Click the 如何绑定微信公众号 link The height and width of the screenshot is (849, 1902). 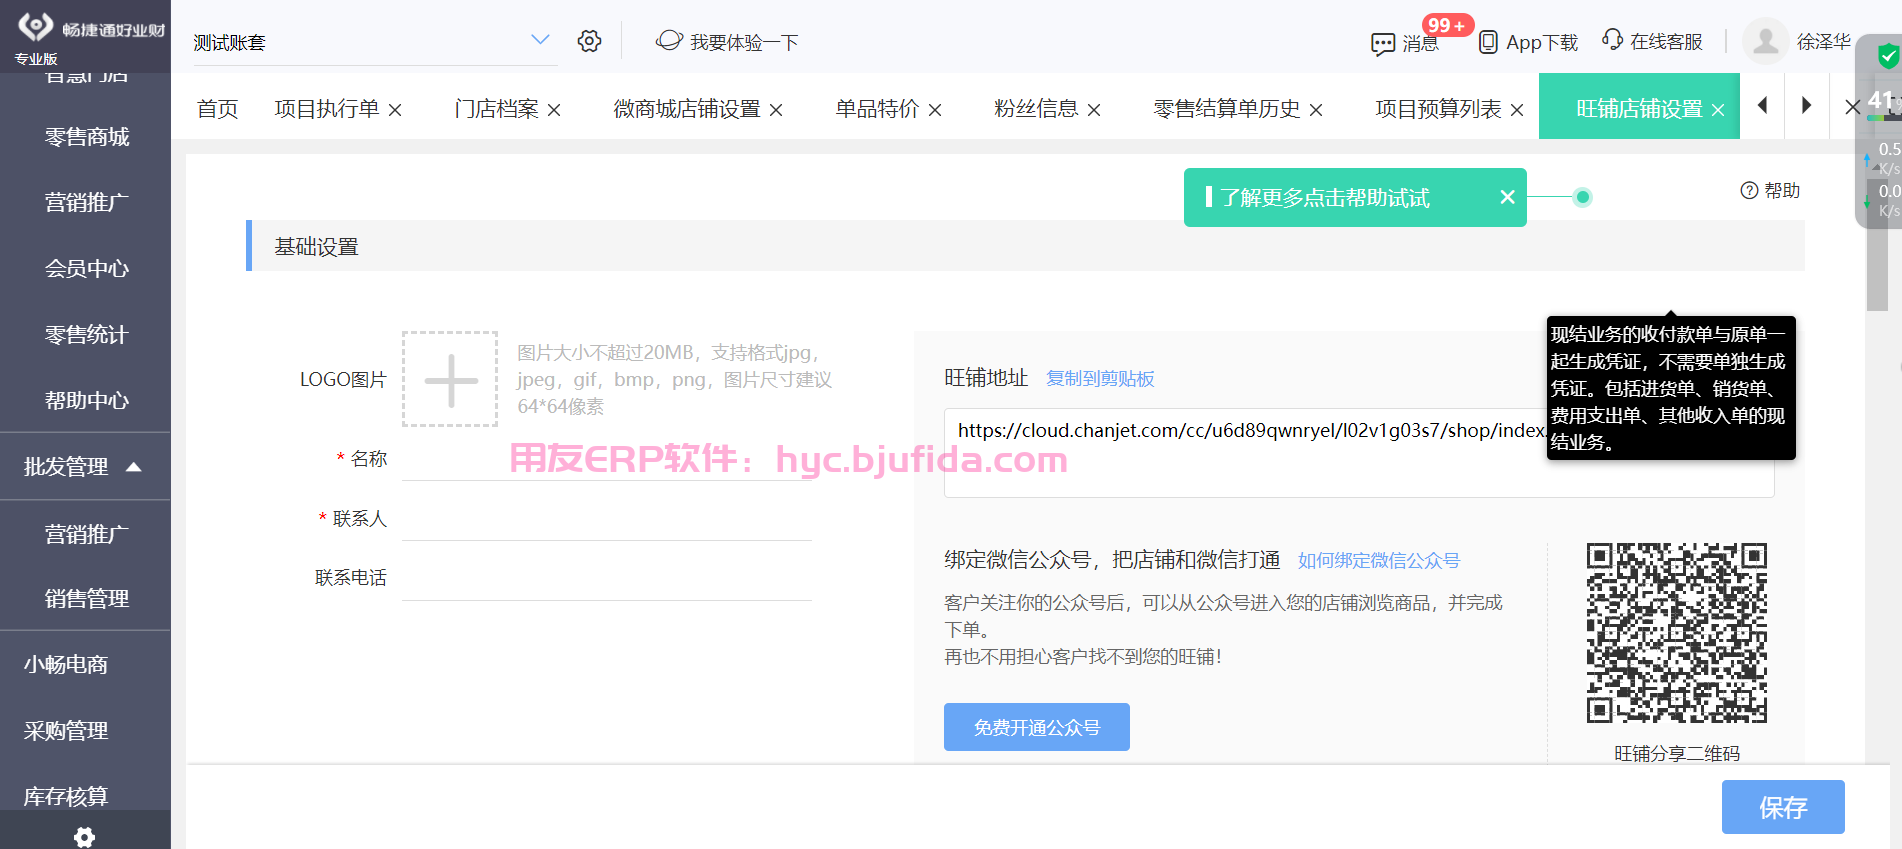pyautogui.click(x=1379, y=560)
